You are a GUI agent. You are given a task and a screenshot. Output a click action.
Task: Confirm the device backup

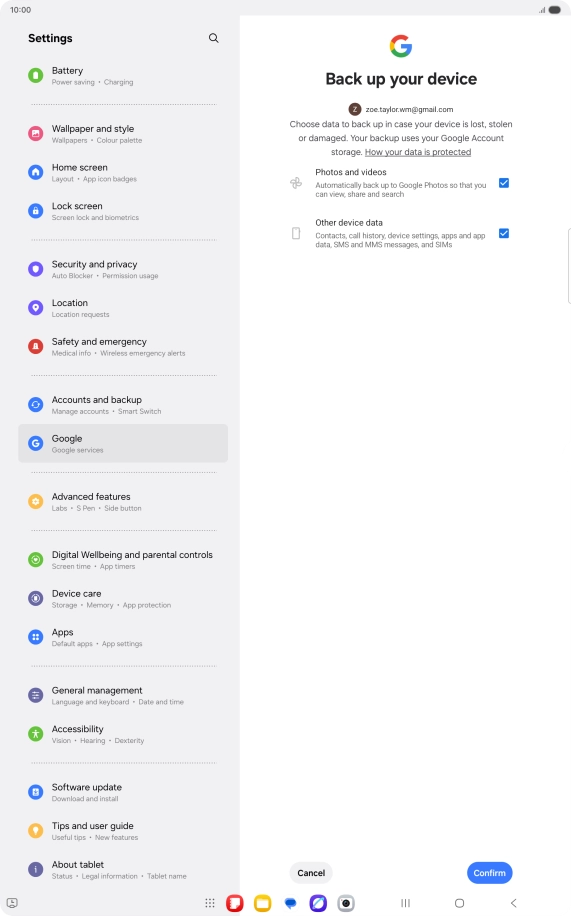489,873
